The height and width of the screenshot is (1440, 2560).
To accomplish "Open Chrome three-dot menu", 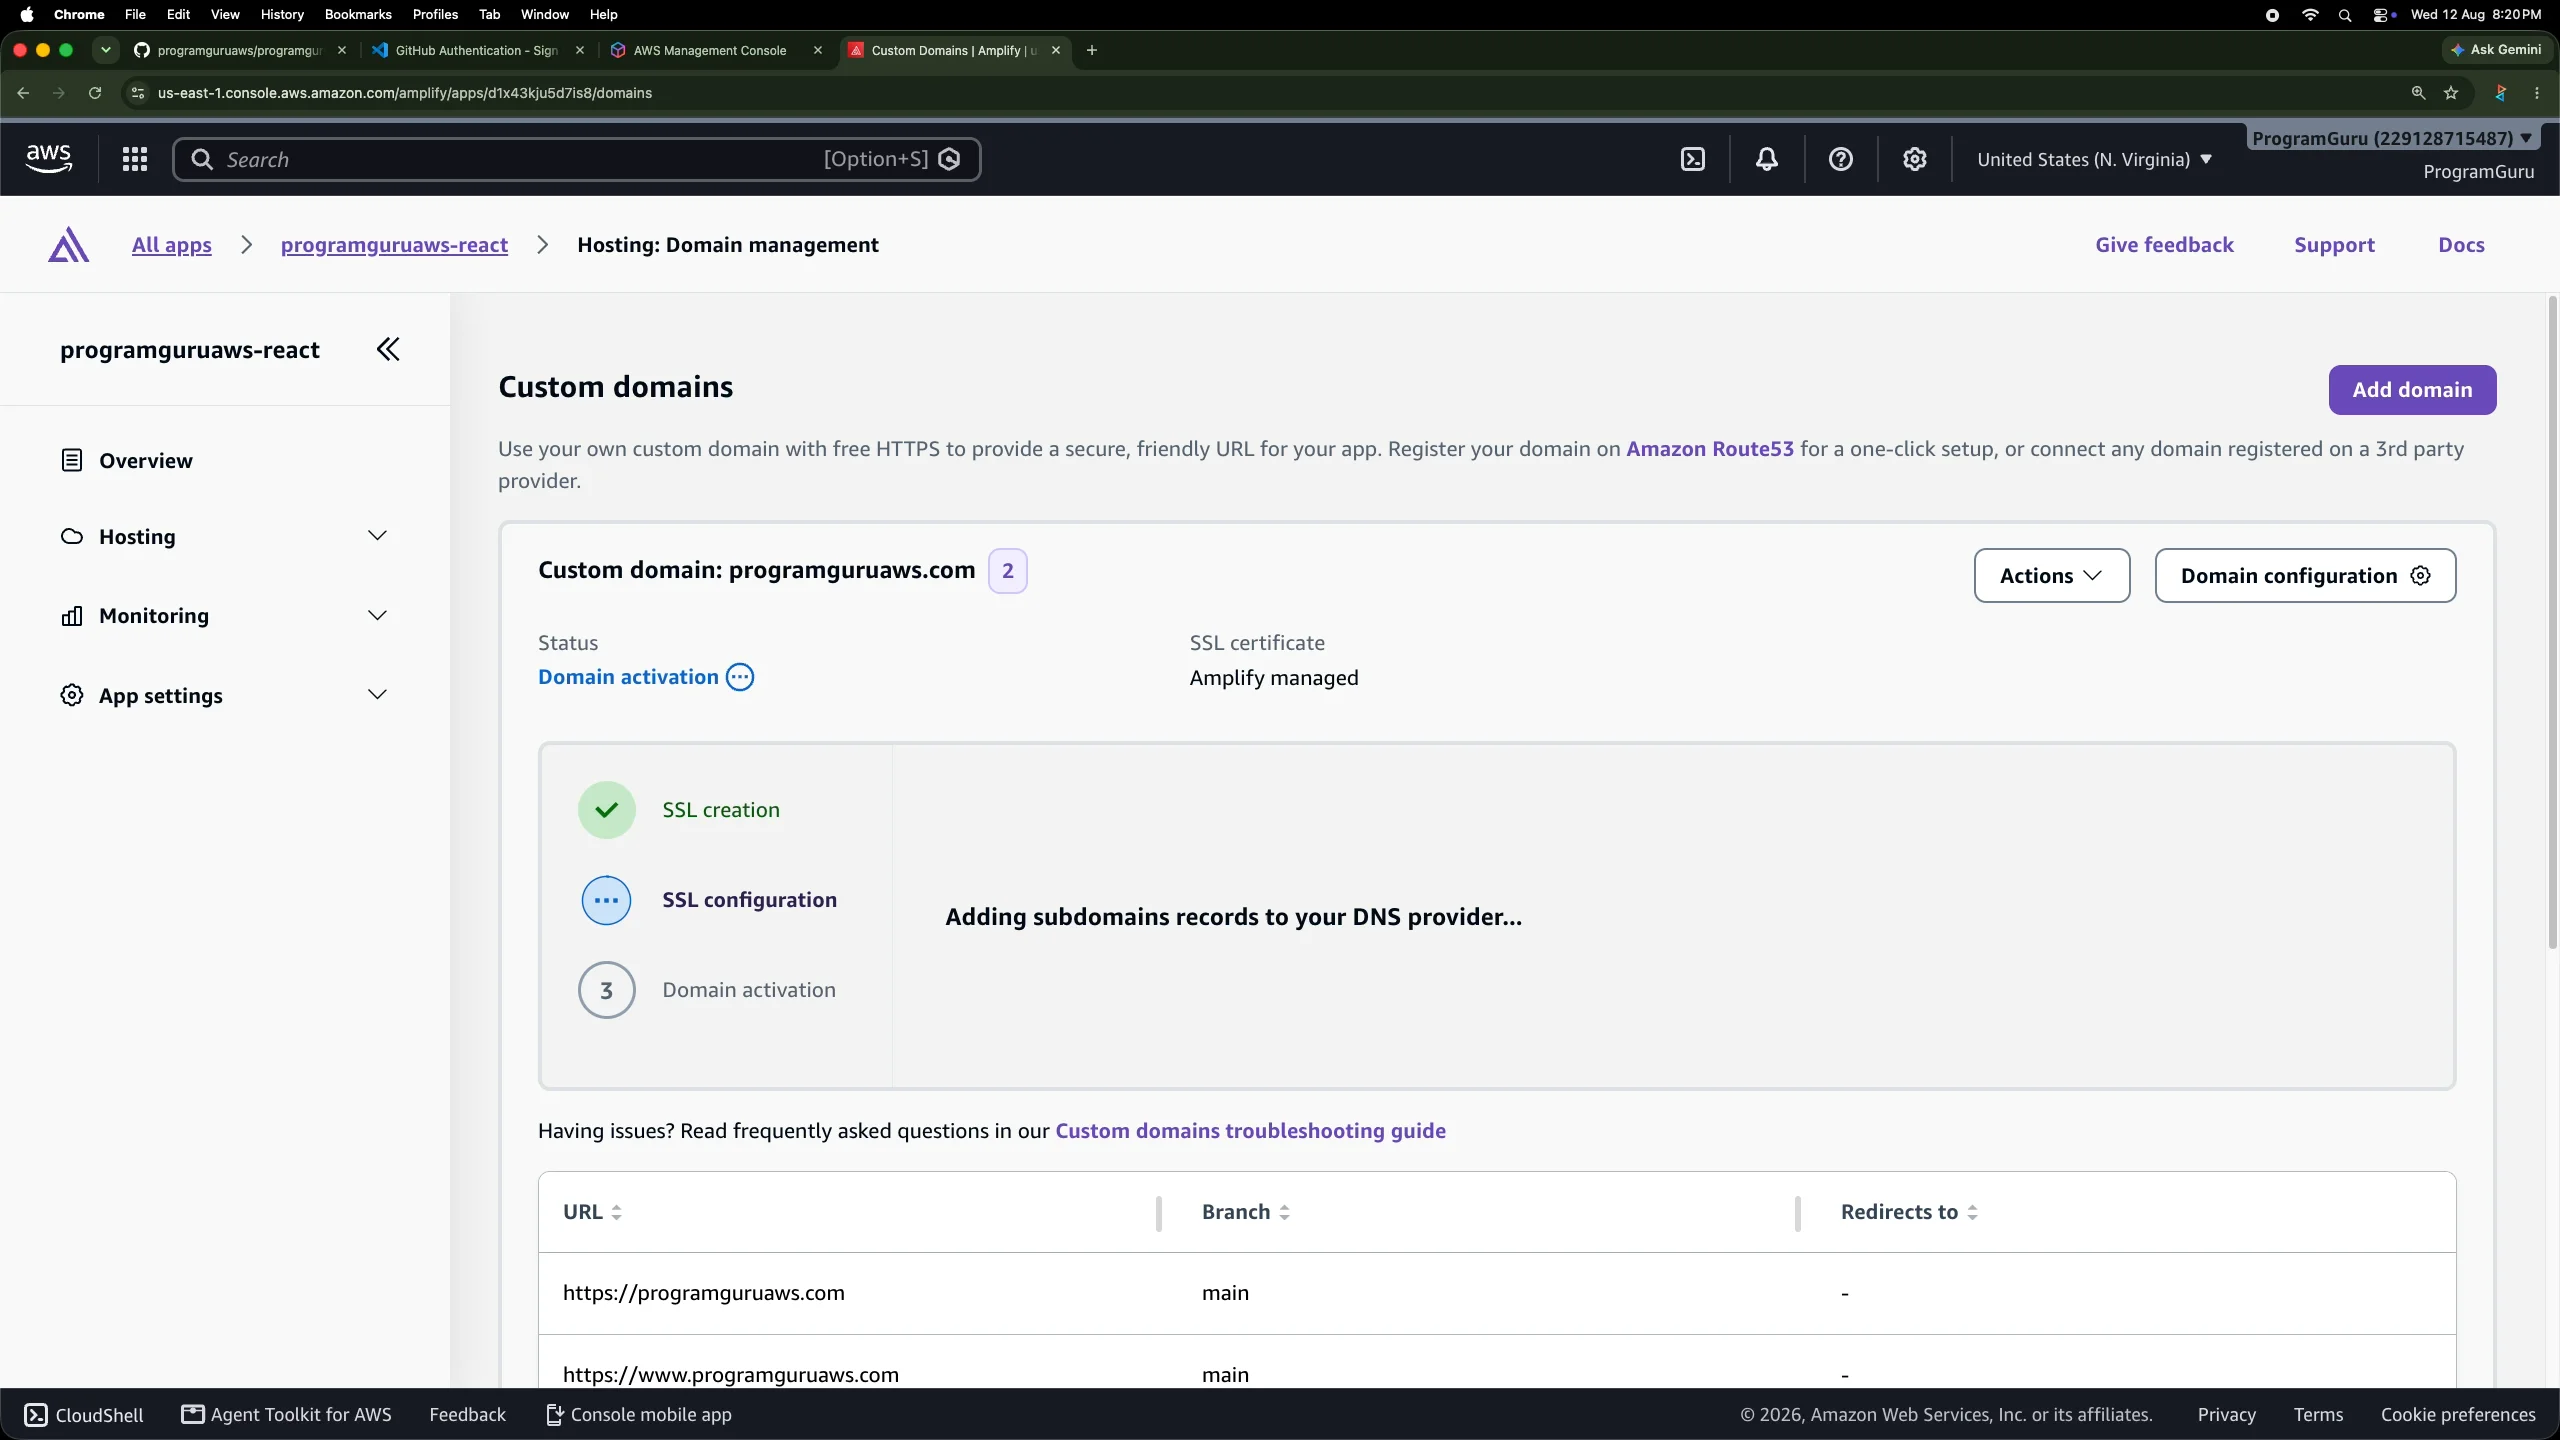I will click(x=2537, y=93).
